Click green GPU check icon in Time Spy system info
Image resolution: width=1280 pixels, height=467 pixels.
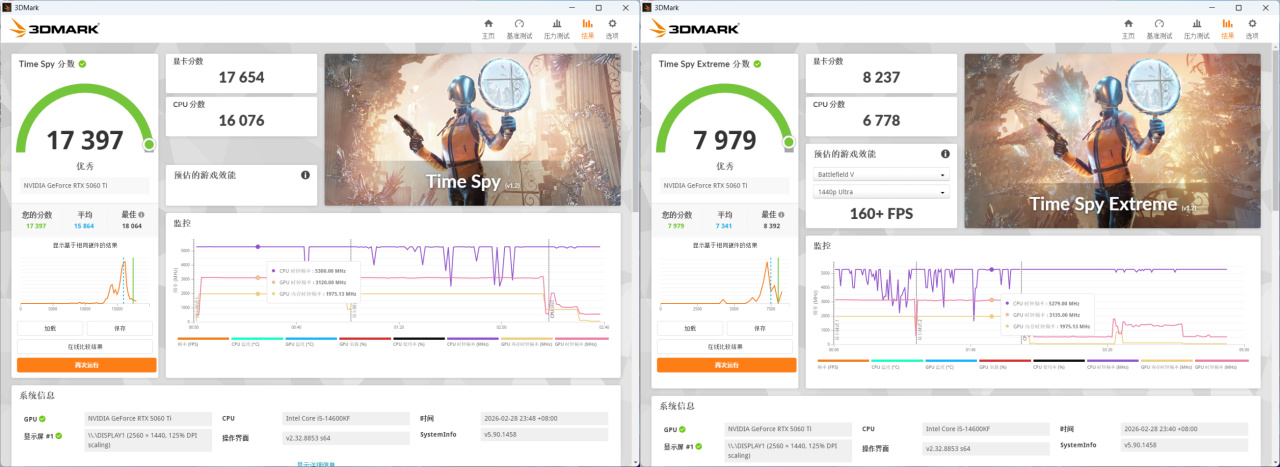pos(43,418)
